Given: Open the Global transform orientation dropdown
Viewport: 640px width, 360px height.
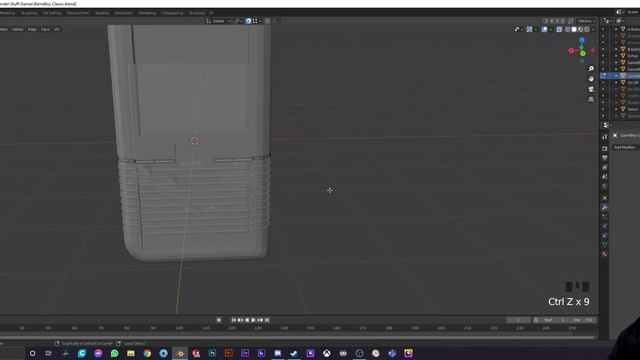Looking at the screenshot, I should click(x=218, y=21).
